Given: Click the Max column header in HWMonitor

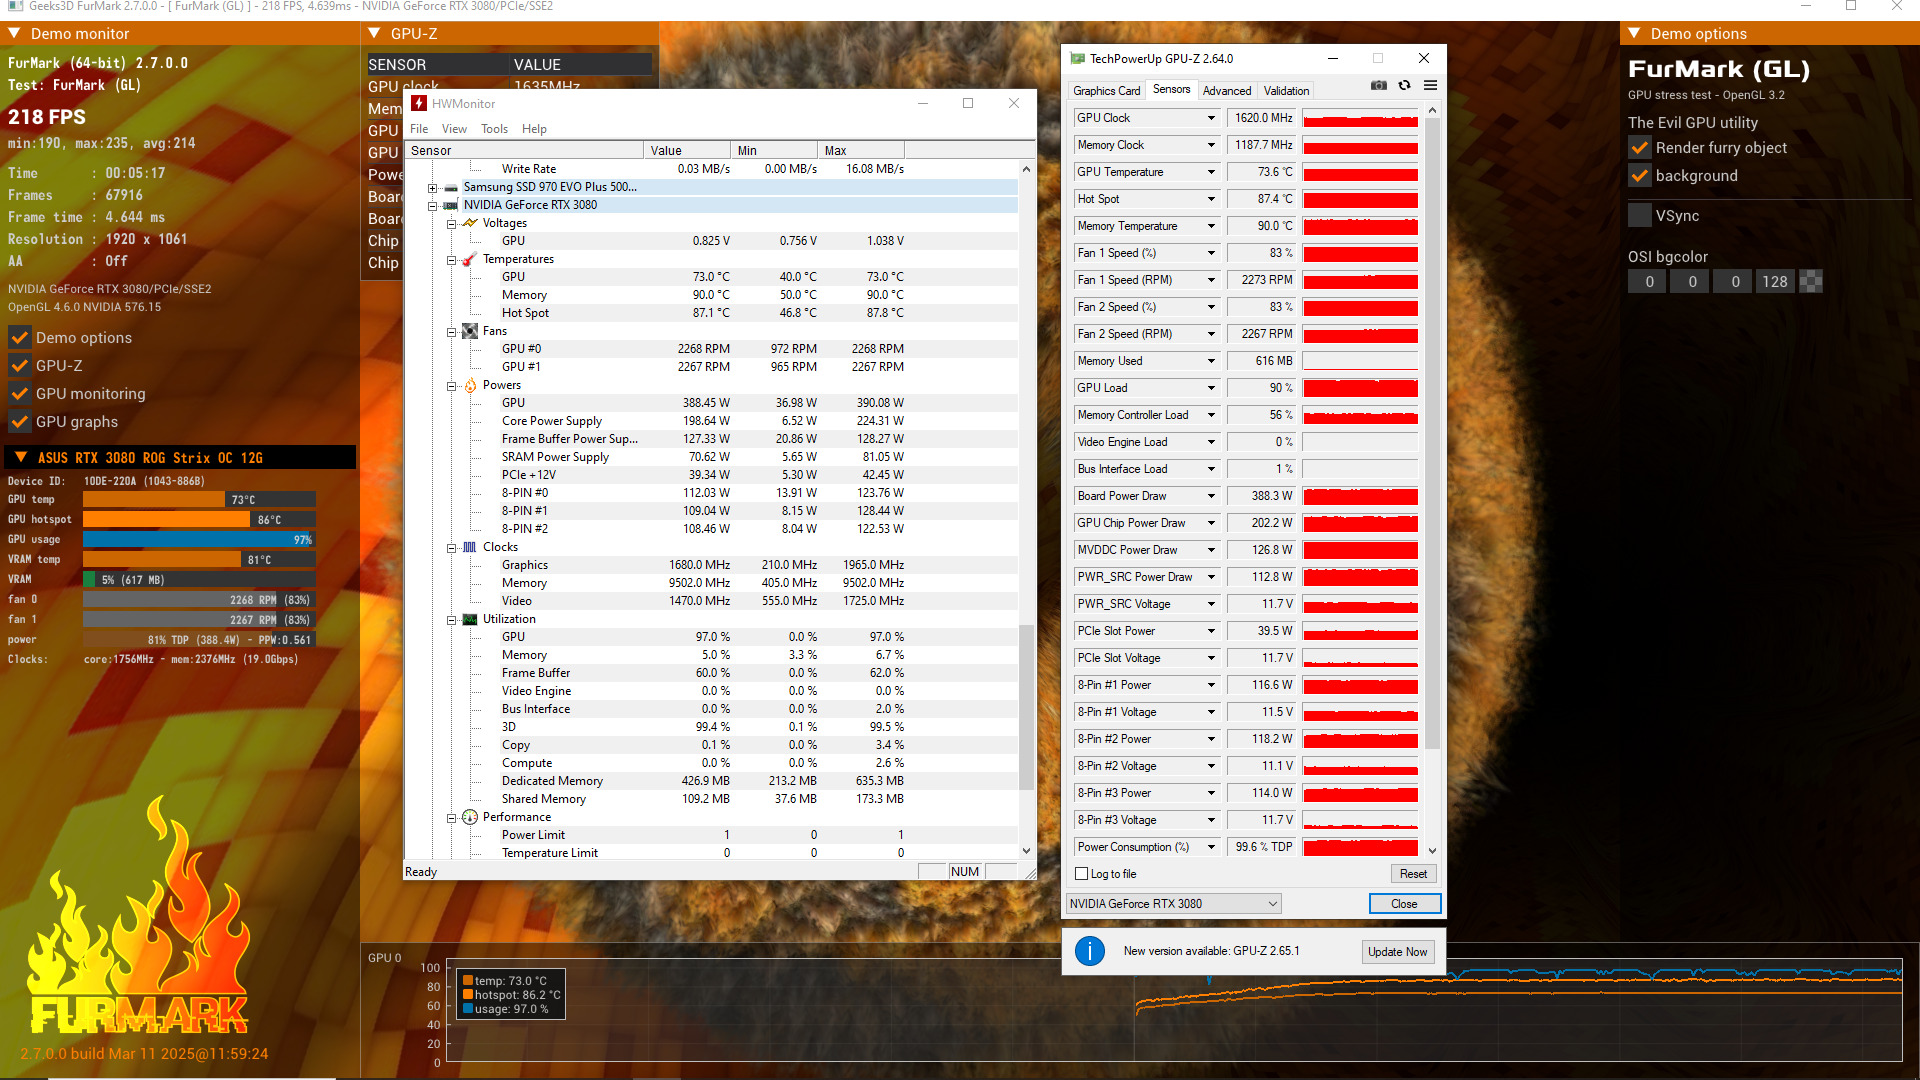Looking at the screenshot, I should 861,151.
